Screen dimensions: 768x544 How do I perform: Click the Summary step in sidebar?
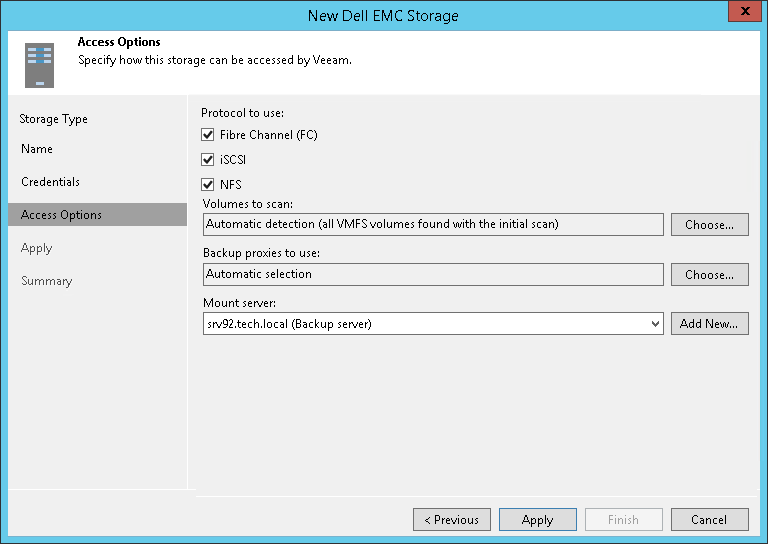(47, 281)
